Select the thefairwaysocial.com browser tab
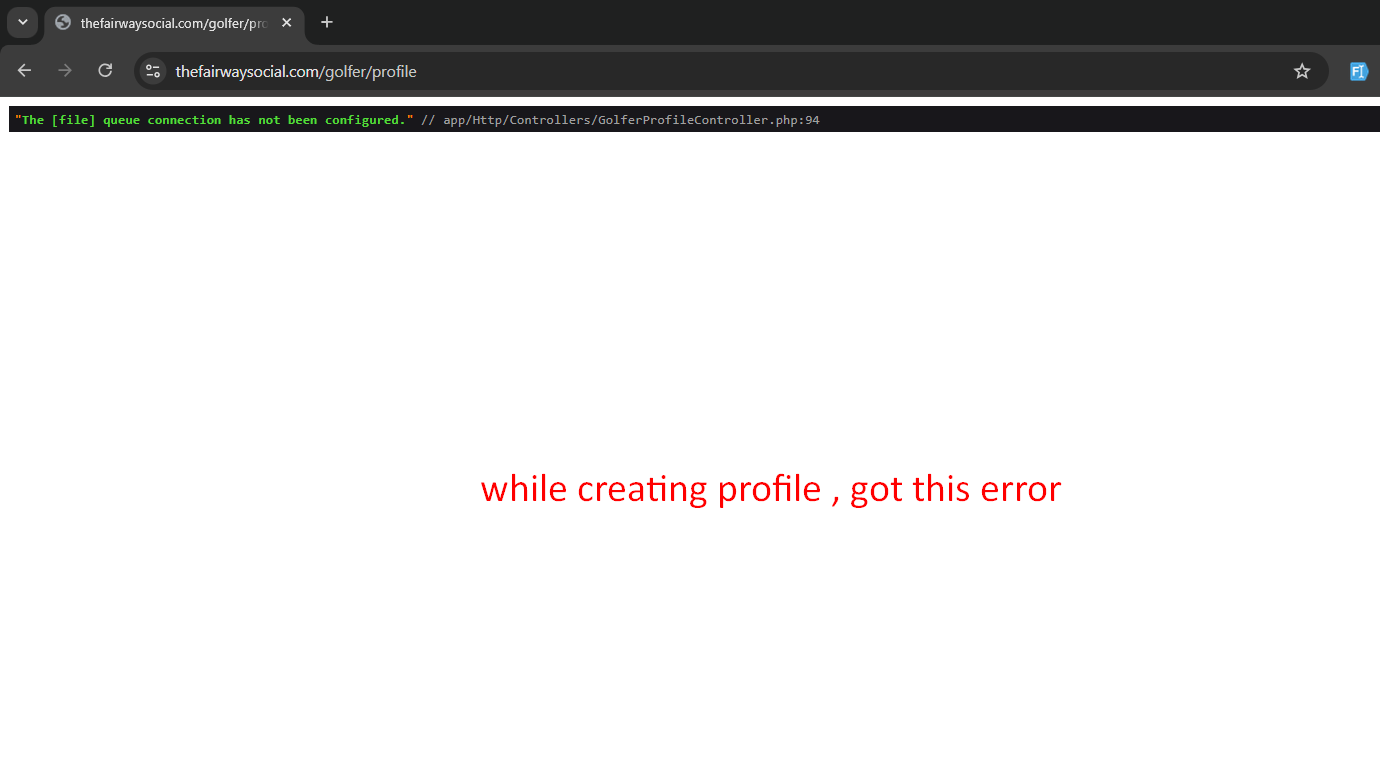The height and width of the screenshot is (774, 1380). coord(170,22)
